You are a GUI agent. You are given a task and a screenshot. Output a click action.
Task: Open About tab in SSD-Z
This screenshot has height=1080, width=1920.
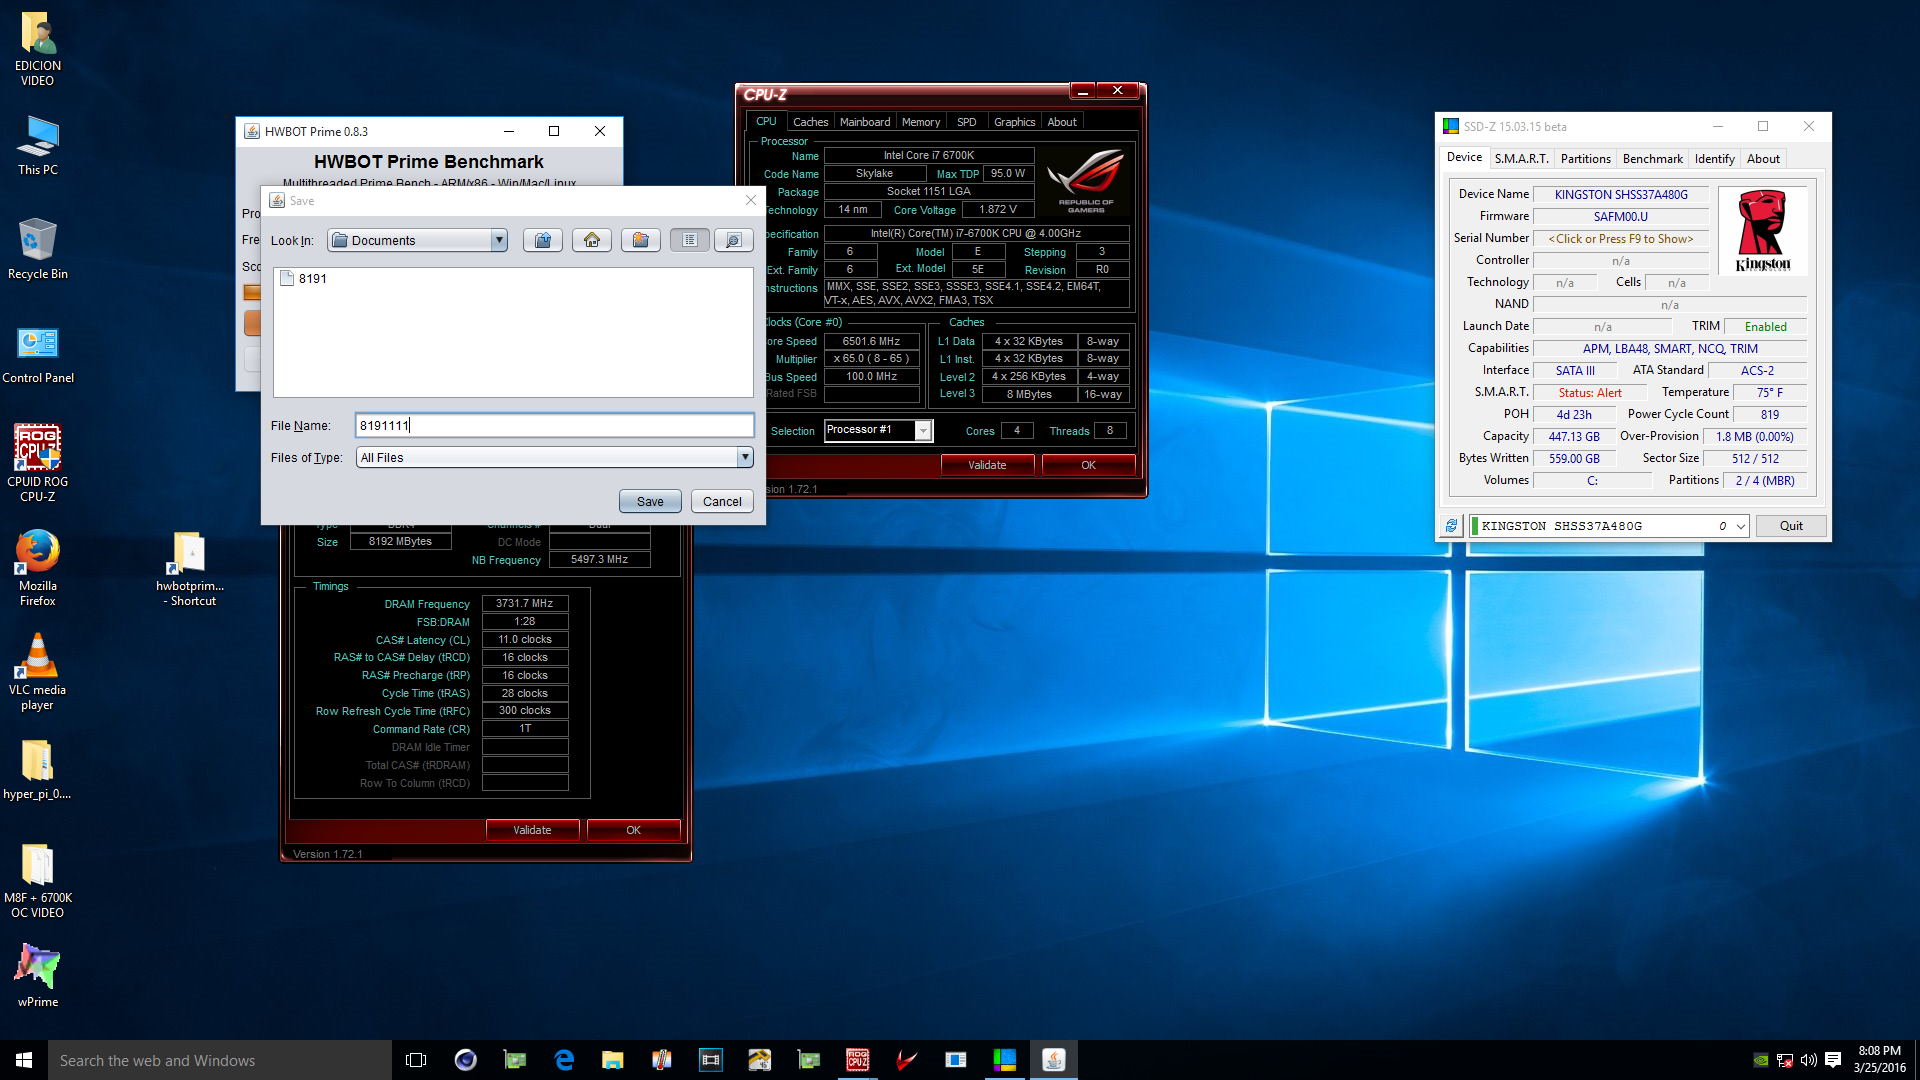(x=1763, y=158)
